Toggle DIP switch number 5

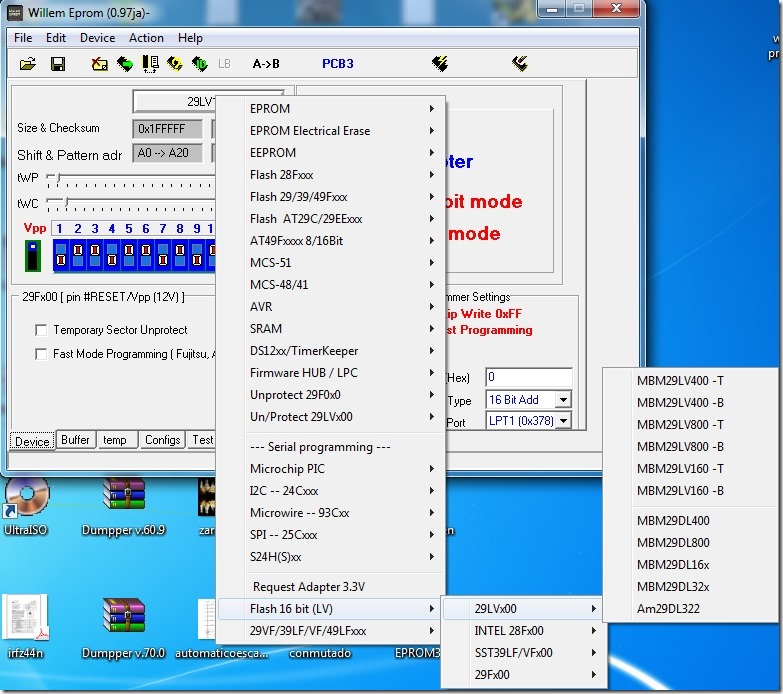click(129, 256)
